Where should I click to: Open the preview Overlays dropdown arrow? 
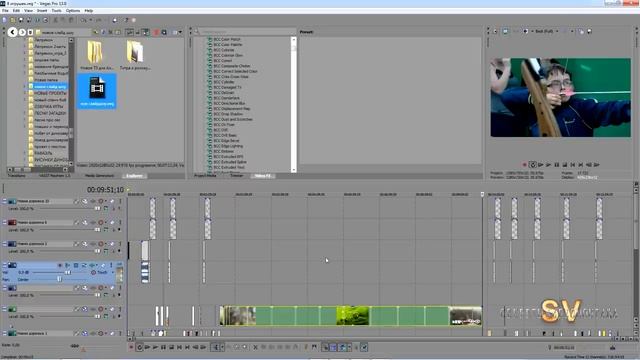tap(572, 31)
